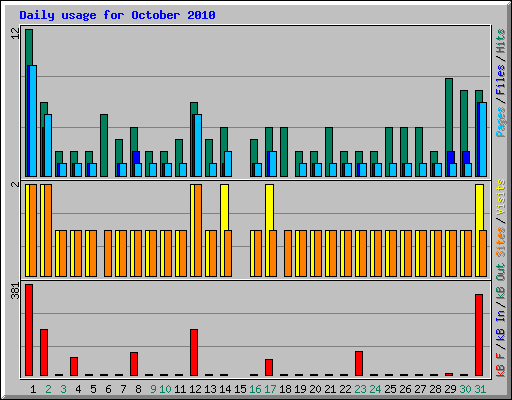Click day '8' on the date axis
The width and height of the screenshot is (512, 400).
[138, 389]
